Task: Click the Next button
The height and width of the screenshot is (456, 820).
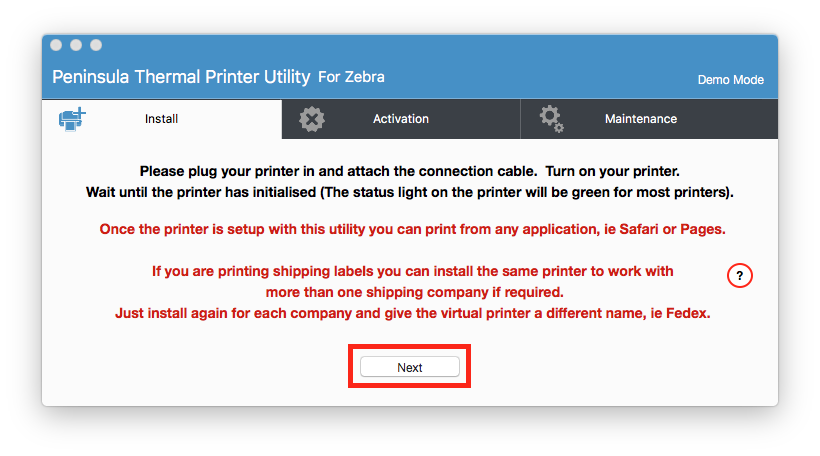Action: (409, 367)
